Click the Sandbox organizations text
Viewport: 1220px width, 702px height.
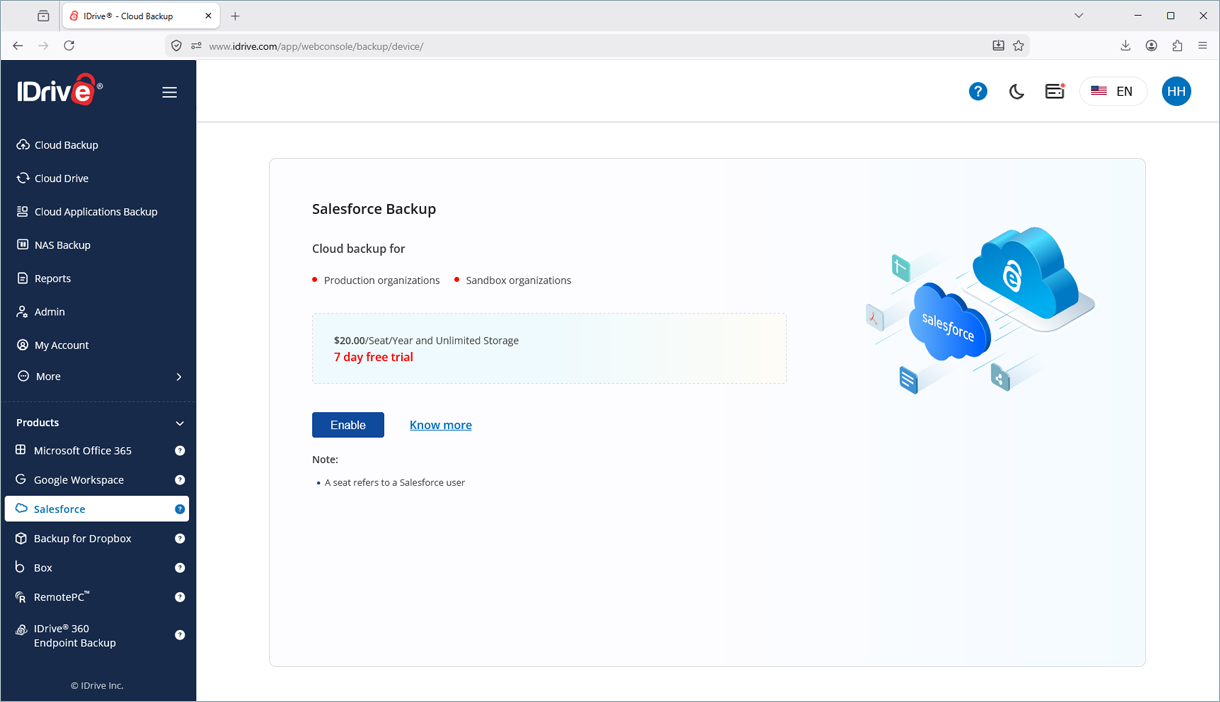[518, 281]
